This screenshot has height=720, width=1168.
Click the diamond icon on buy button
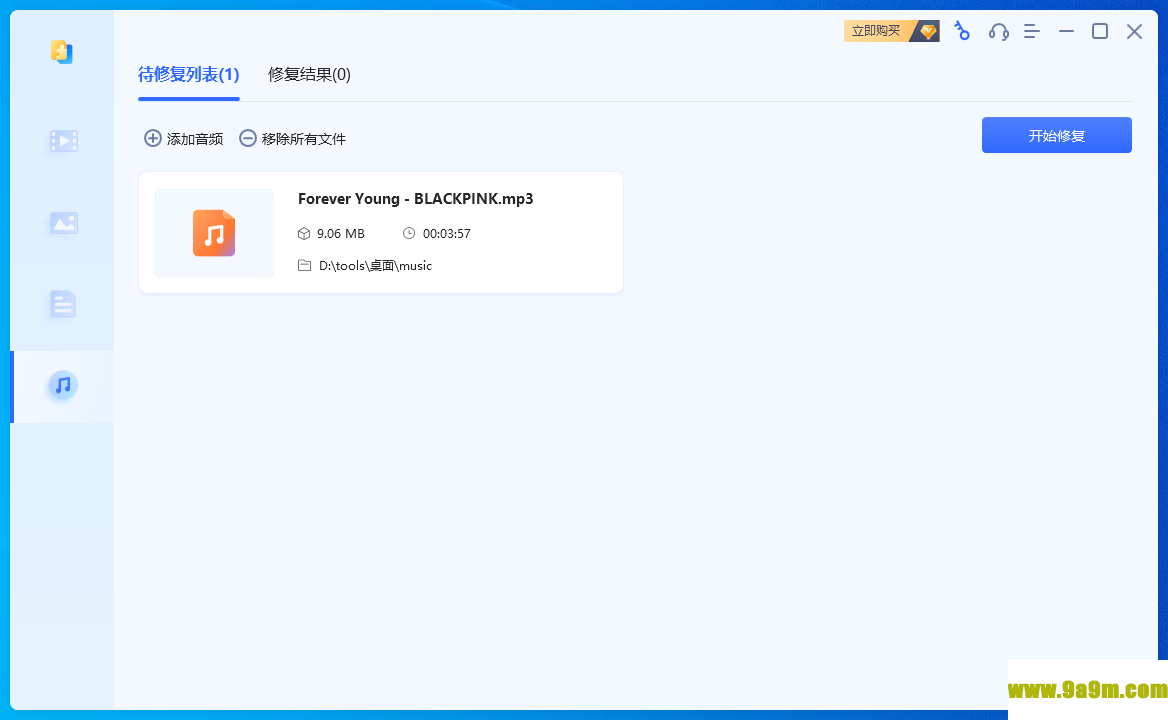pyautogui.click(x=928, y=31)
